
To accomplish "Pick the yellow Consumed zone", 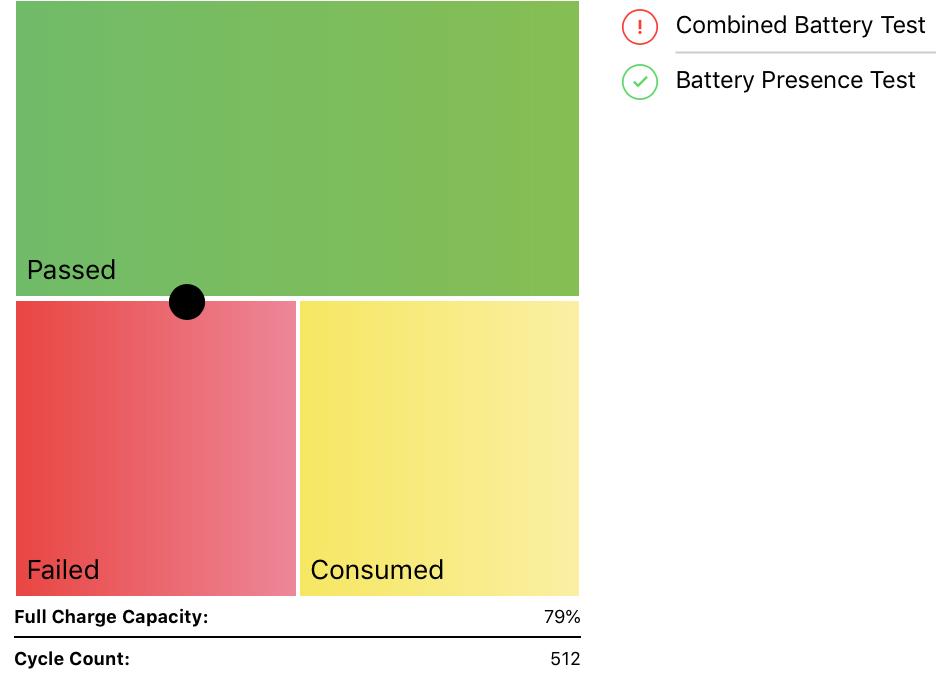I will pos(439,440).
